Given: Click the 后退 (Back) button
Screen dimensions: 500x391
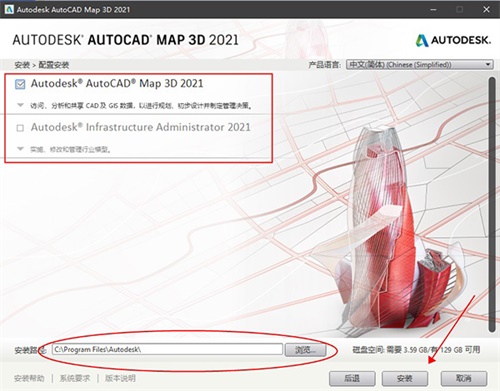Looking at the screenshot, I should coord(352,378).
